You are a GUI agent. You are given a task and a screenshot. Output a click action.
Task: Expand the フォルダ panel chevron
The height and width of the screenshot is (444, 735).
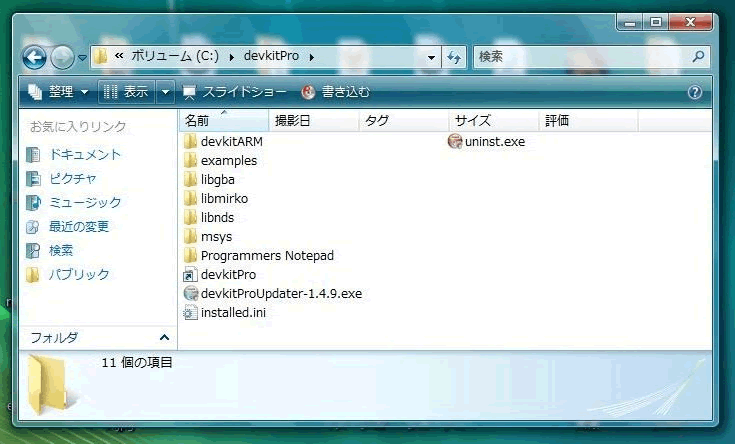[164, 337]
